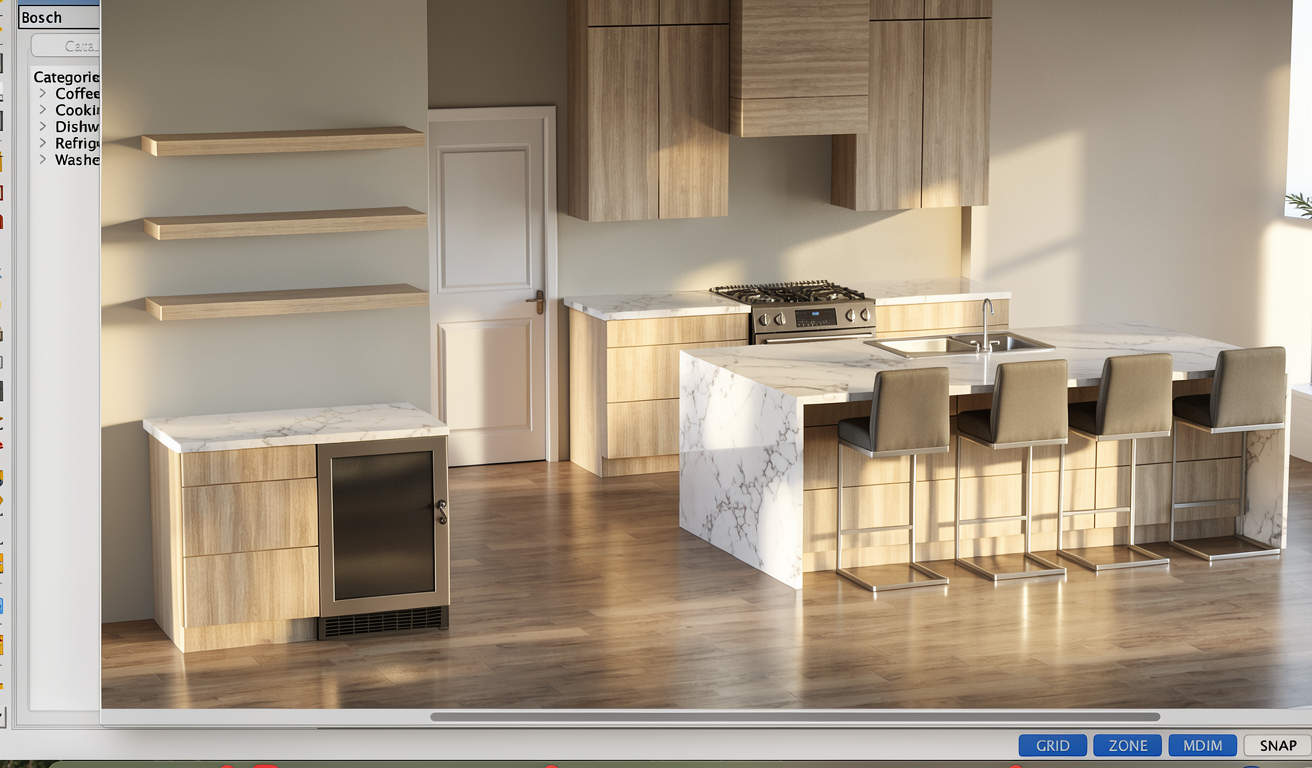Viewport: 1312px width, 768px height.
Task: Expand the Coffee category arrow
Action: click(x=43, y=93)
